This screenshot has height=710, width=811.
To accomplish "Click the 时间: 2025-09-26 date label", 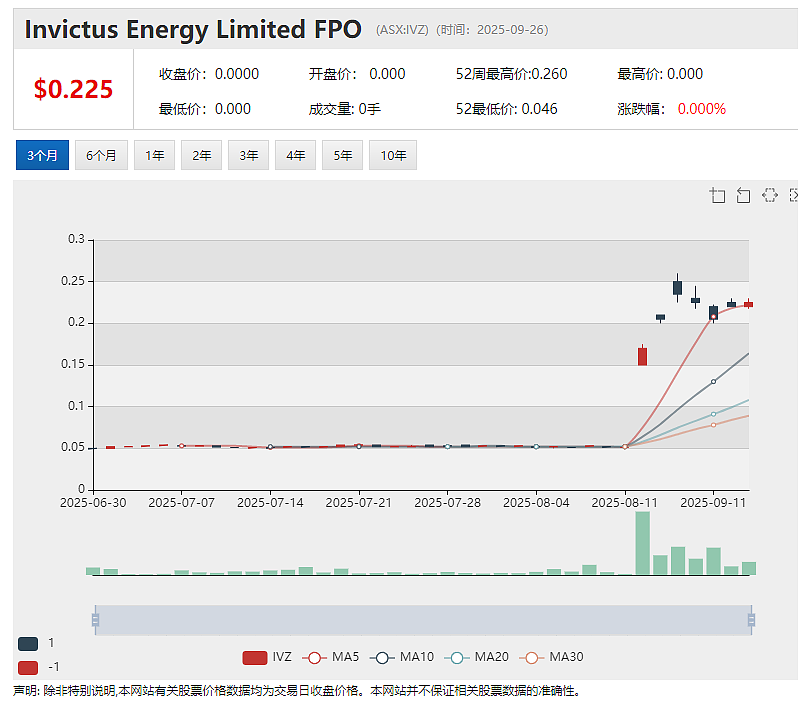I will (x=492, y=30).
